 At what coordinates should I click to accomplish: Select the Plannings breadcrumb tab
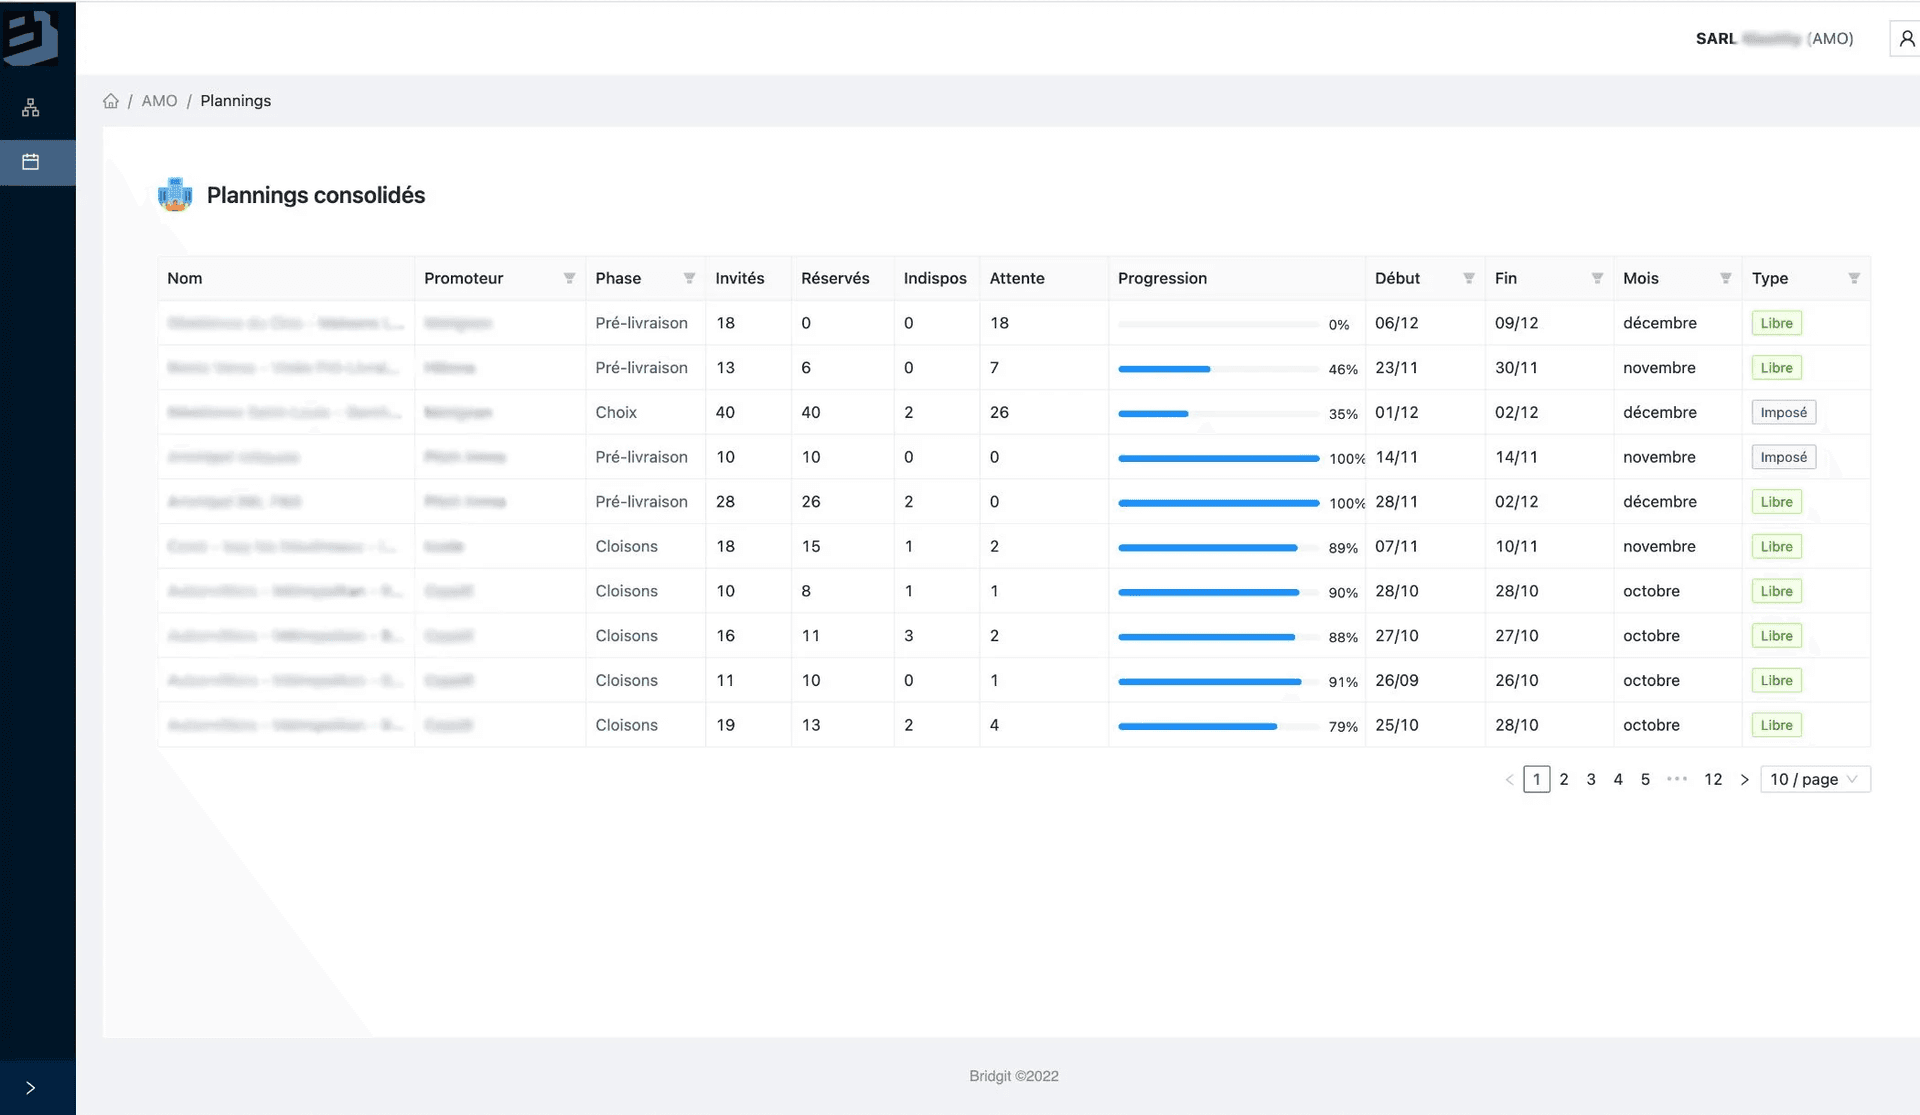pos(236,100)
